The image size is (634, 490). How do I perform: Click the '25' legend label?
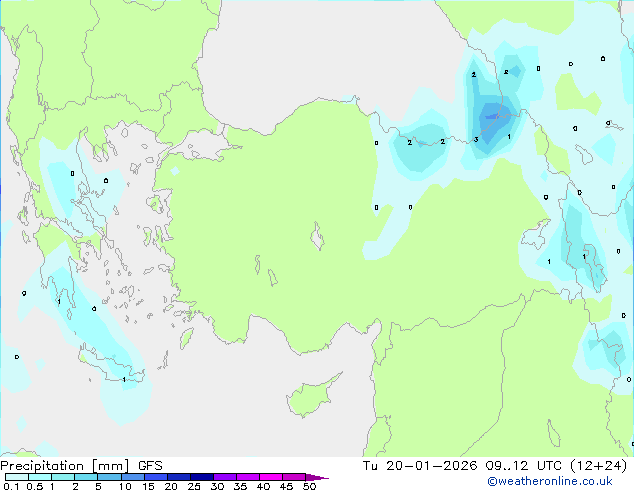coord(194,486)
